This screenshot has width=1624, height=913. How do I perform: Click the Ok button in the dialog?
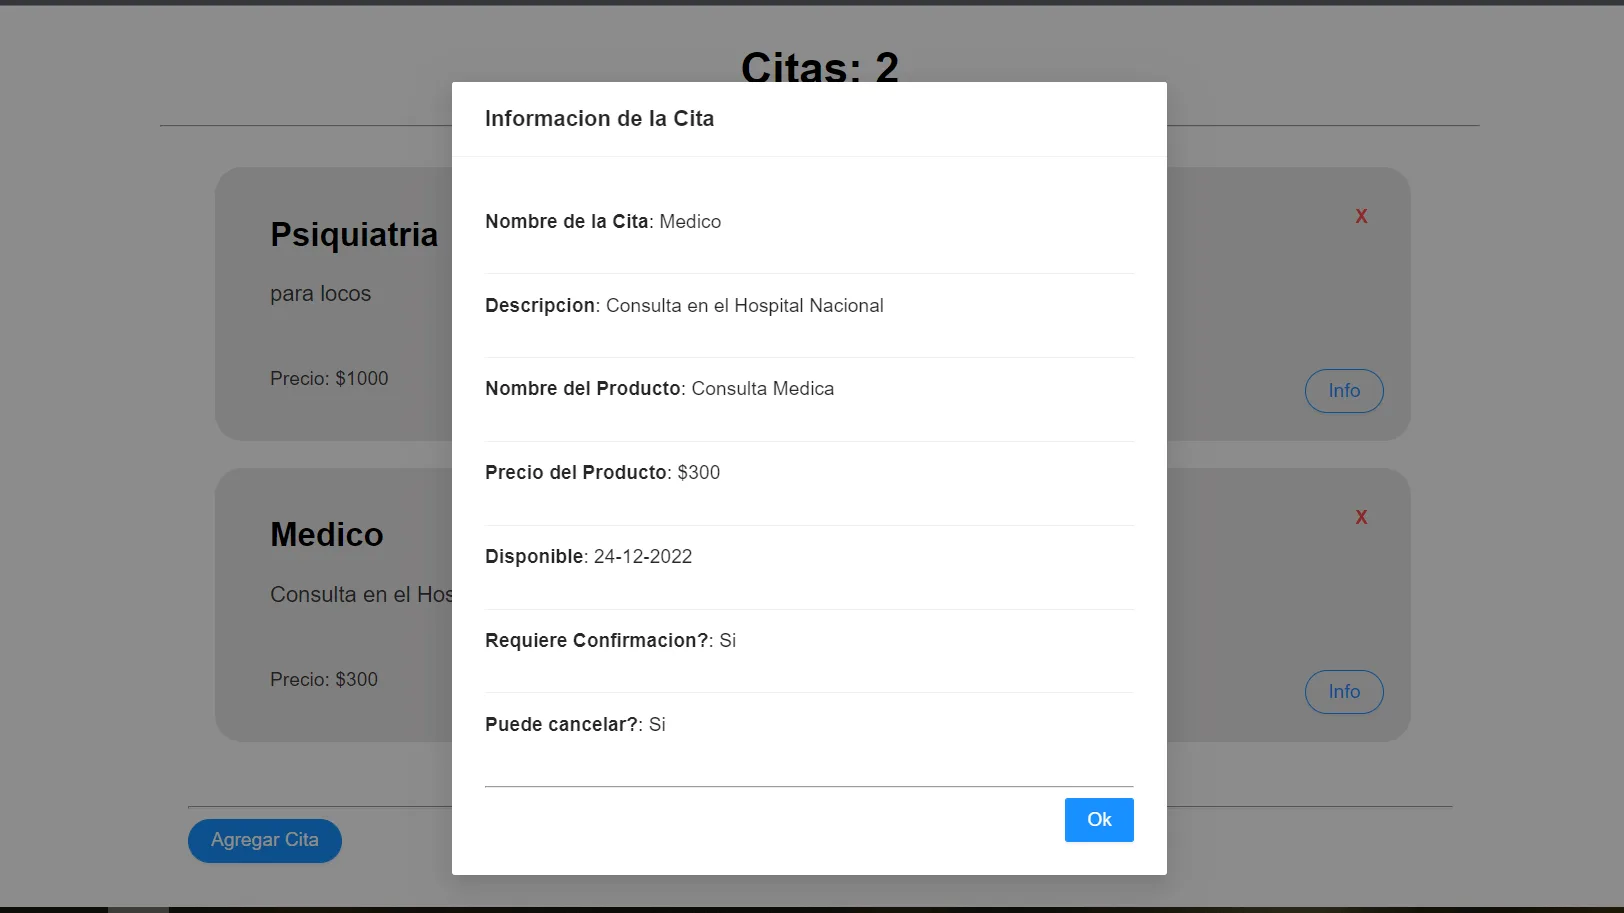(x=1099, y=820)
